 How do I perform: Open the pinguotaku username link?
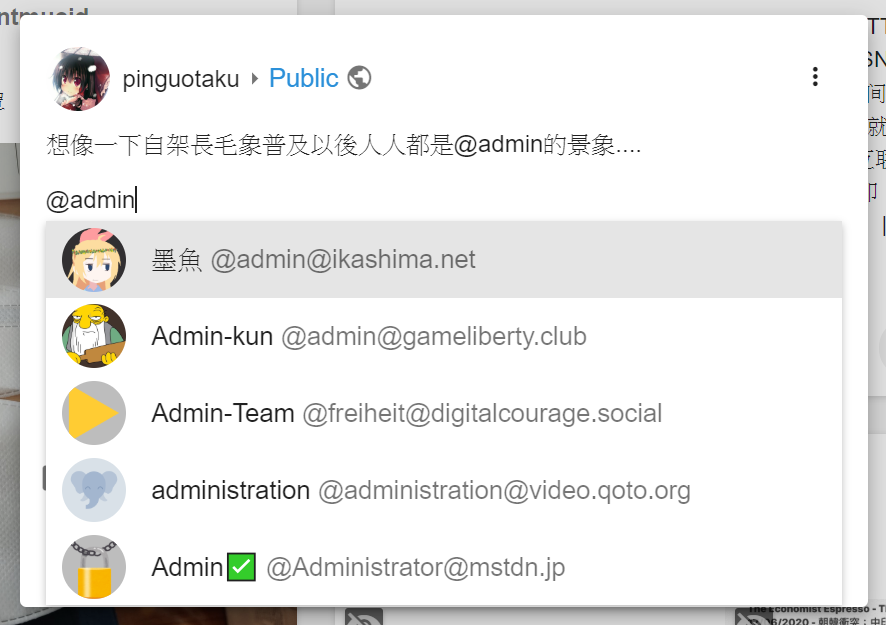(x=181, y=79)
